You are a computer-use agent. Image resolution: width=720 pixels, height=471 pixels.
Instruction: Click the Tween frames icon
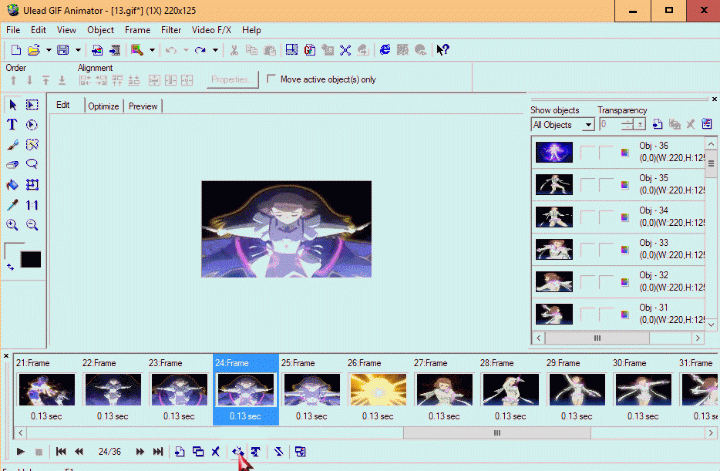(237, 452)
